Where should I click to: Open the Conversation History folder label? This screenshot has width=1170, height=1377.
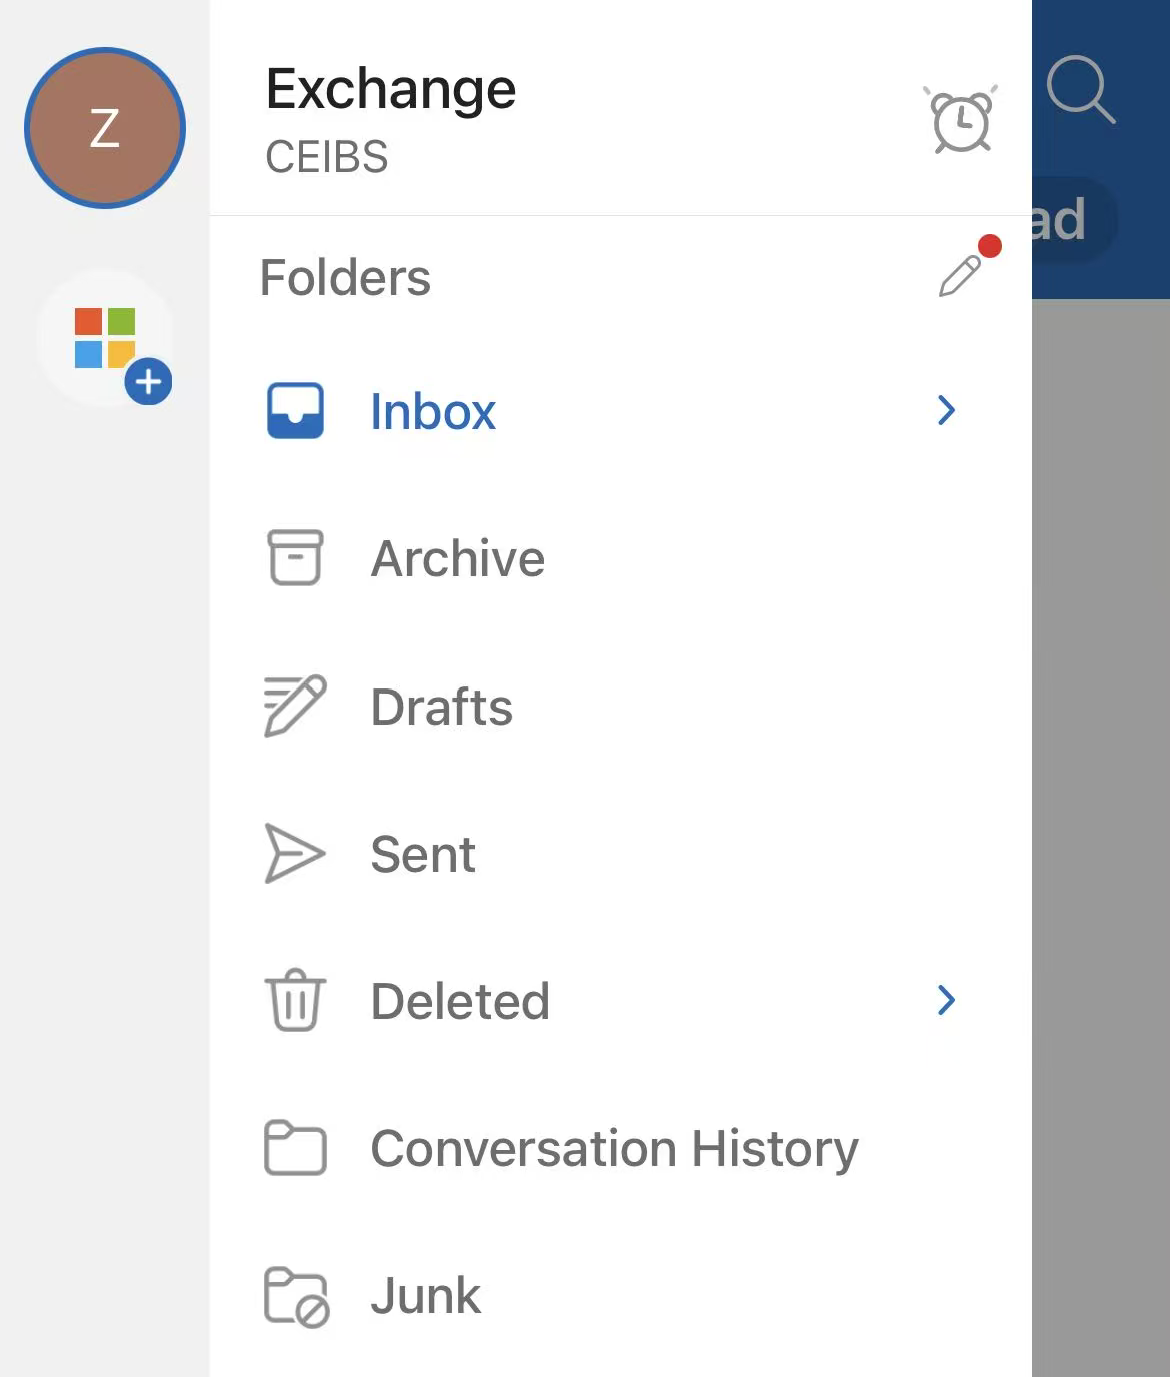click(x=614, y=1148)
